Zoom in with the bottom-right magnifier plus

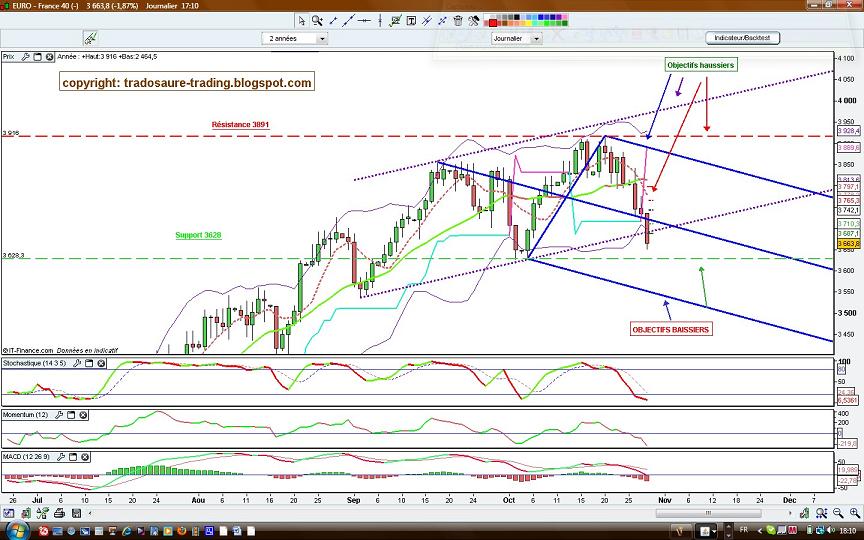855,514
